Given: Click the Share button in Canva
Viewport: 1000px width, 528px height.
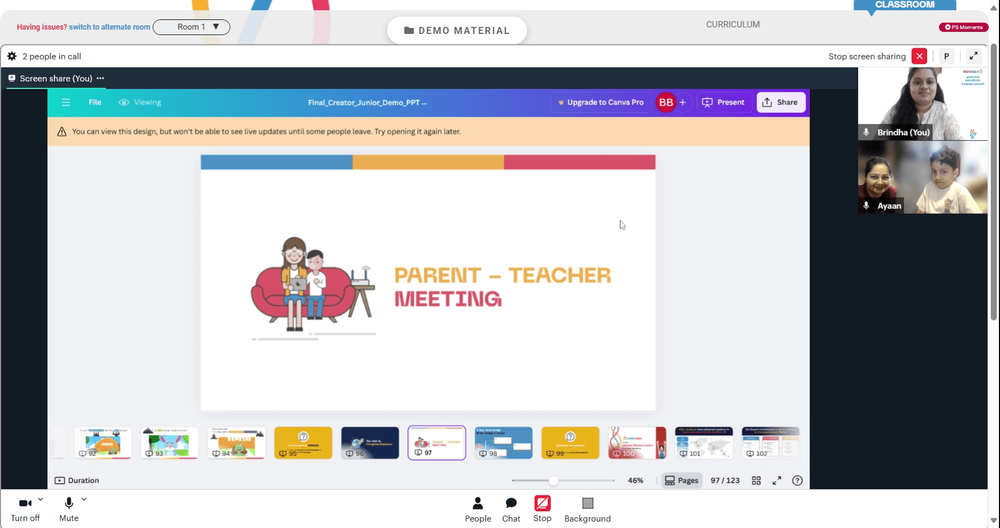Looking at the screenshot, I should pos(781,102).
